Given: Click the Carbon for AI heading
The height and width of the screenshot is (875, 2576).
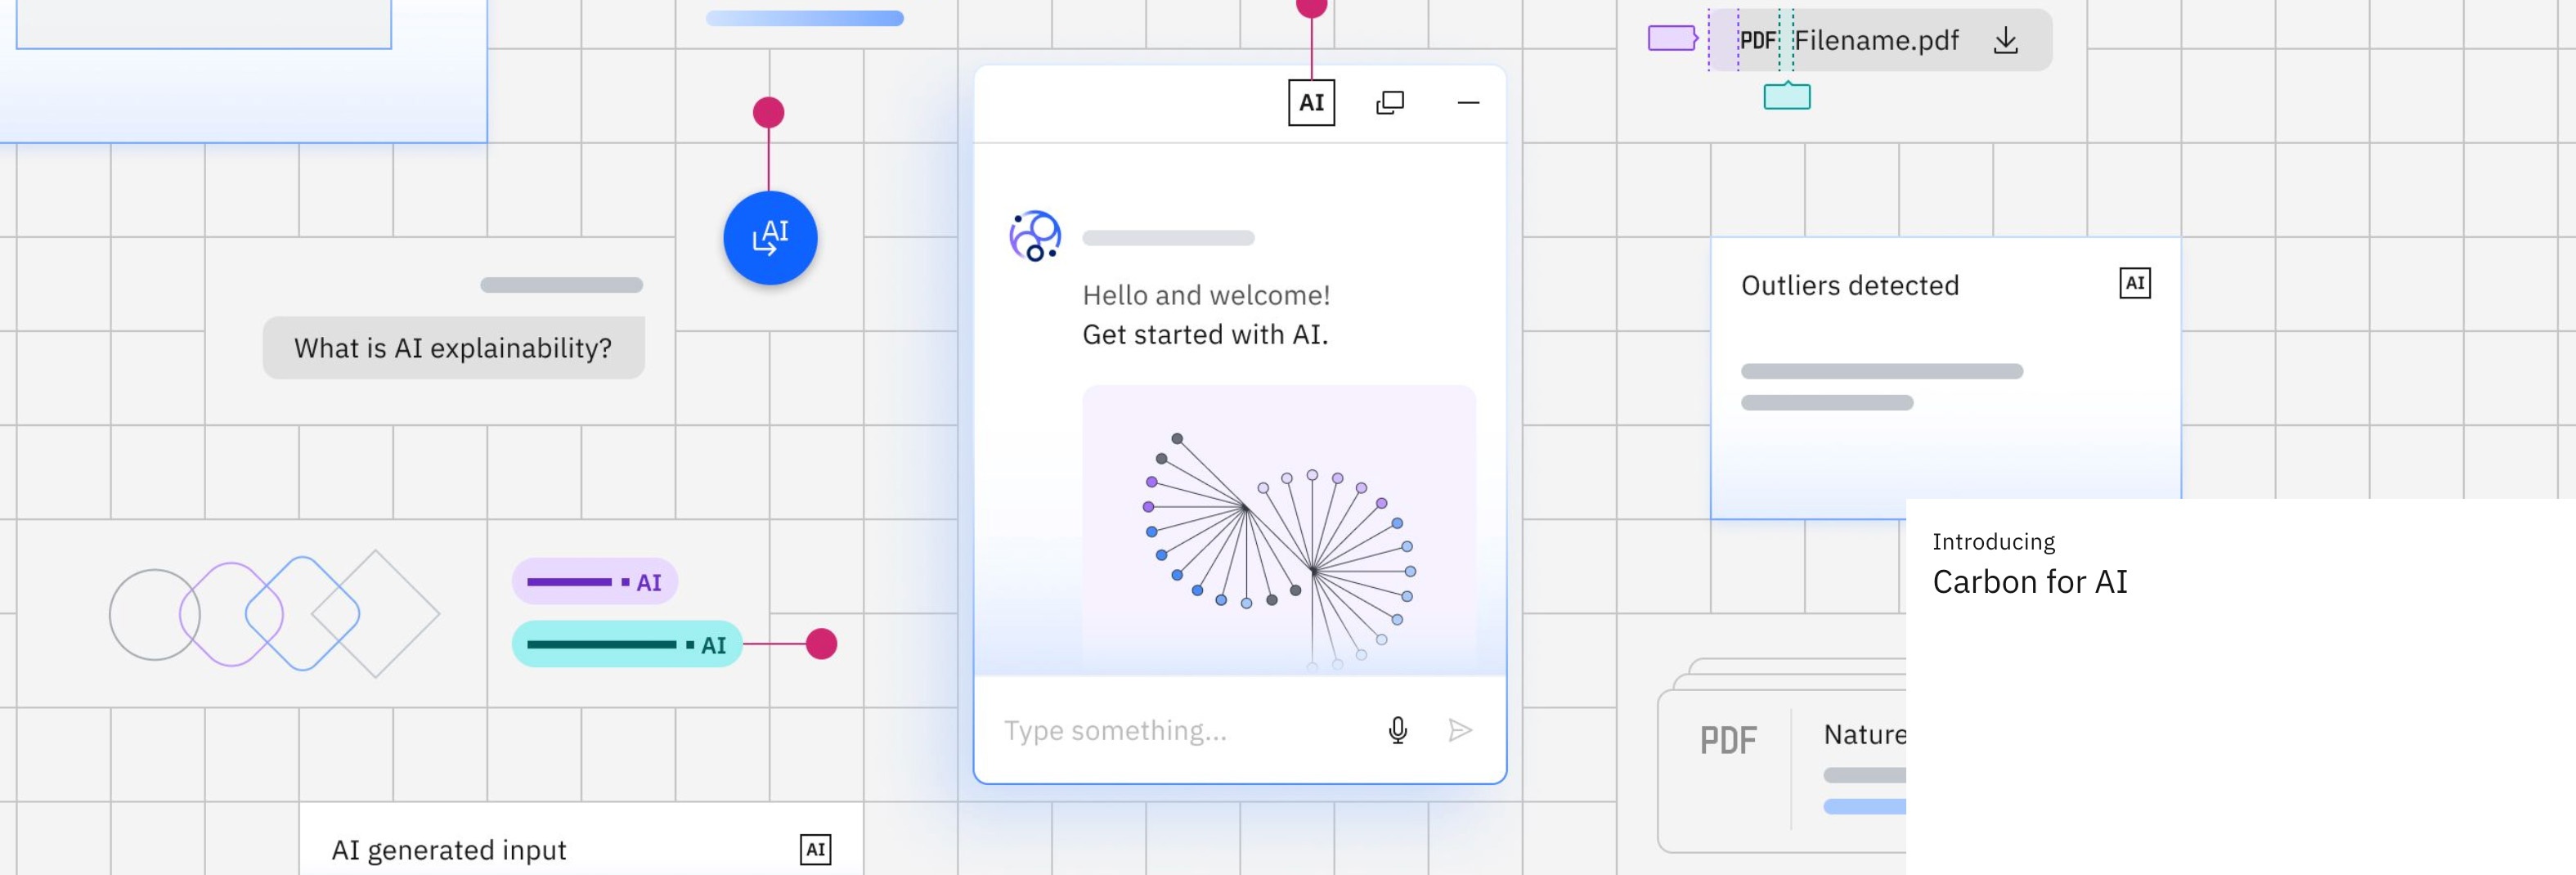Looking at the screenshot, I should (x=2030, y=581).
